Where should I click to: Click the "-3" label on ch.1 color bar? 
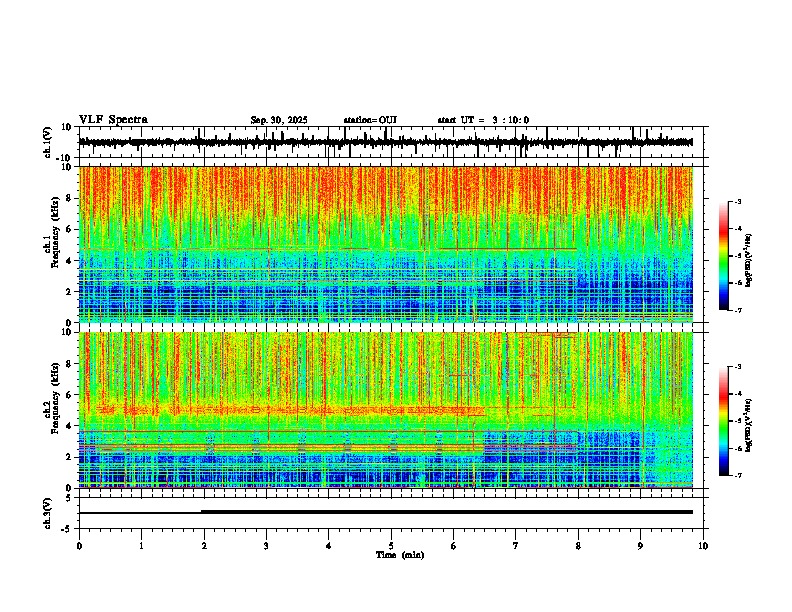[738, 201]
